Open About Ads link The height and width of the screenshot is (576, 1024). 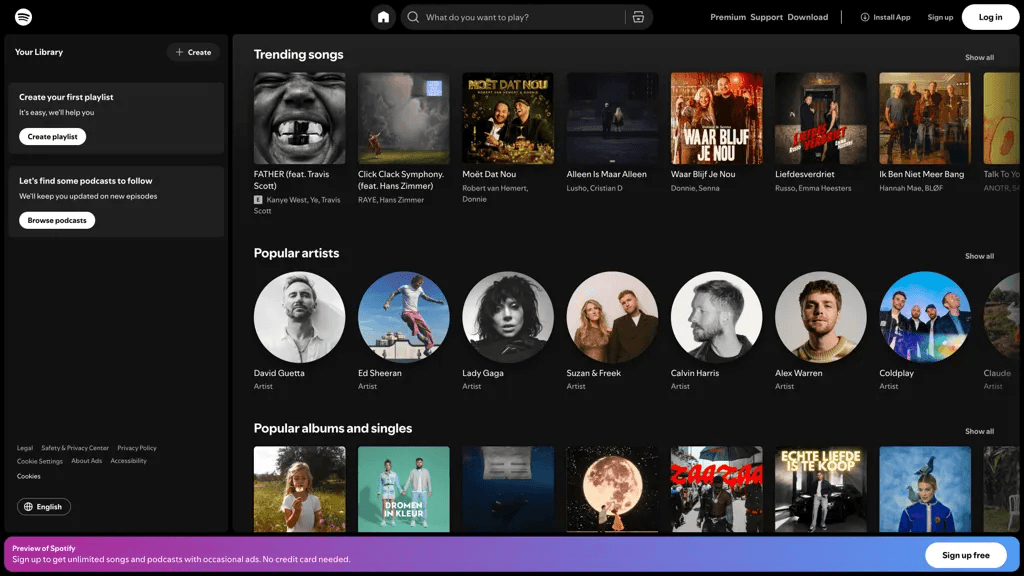(86, 461)
